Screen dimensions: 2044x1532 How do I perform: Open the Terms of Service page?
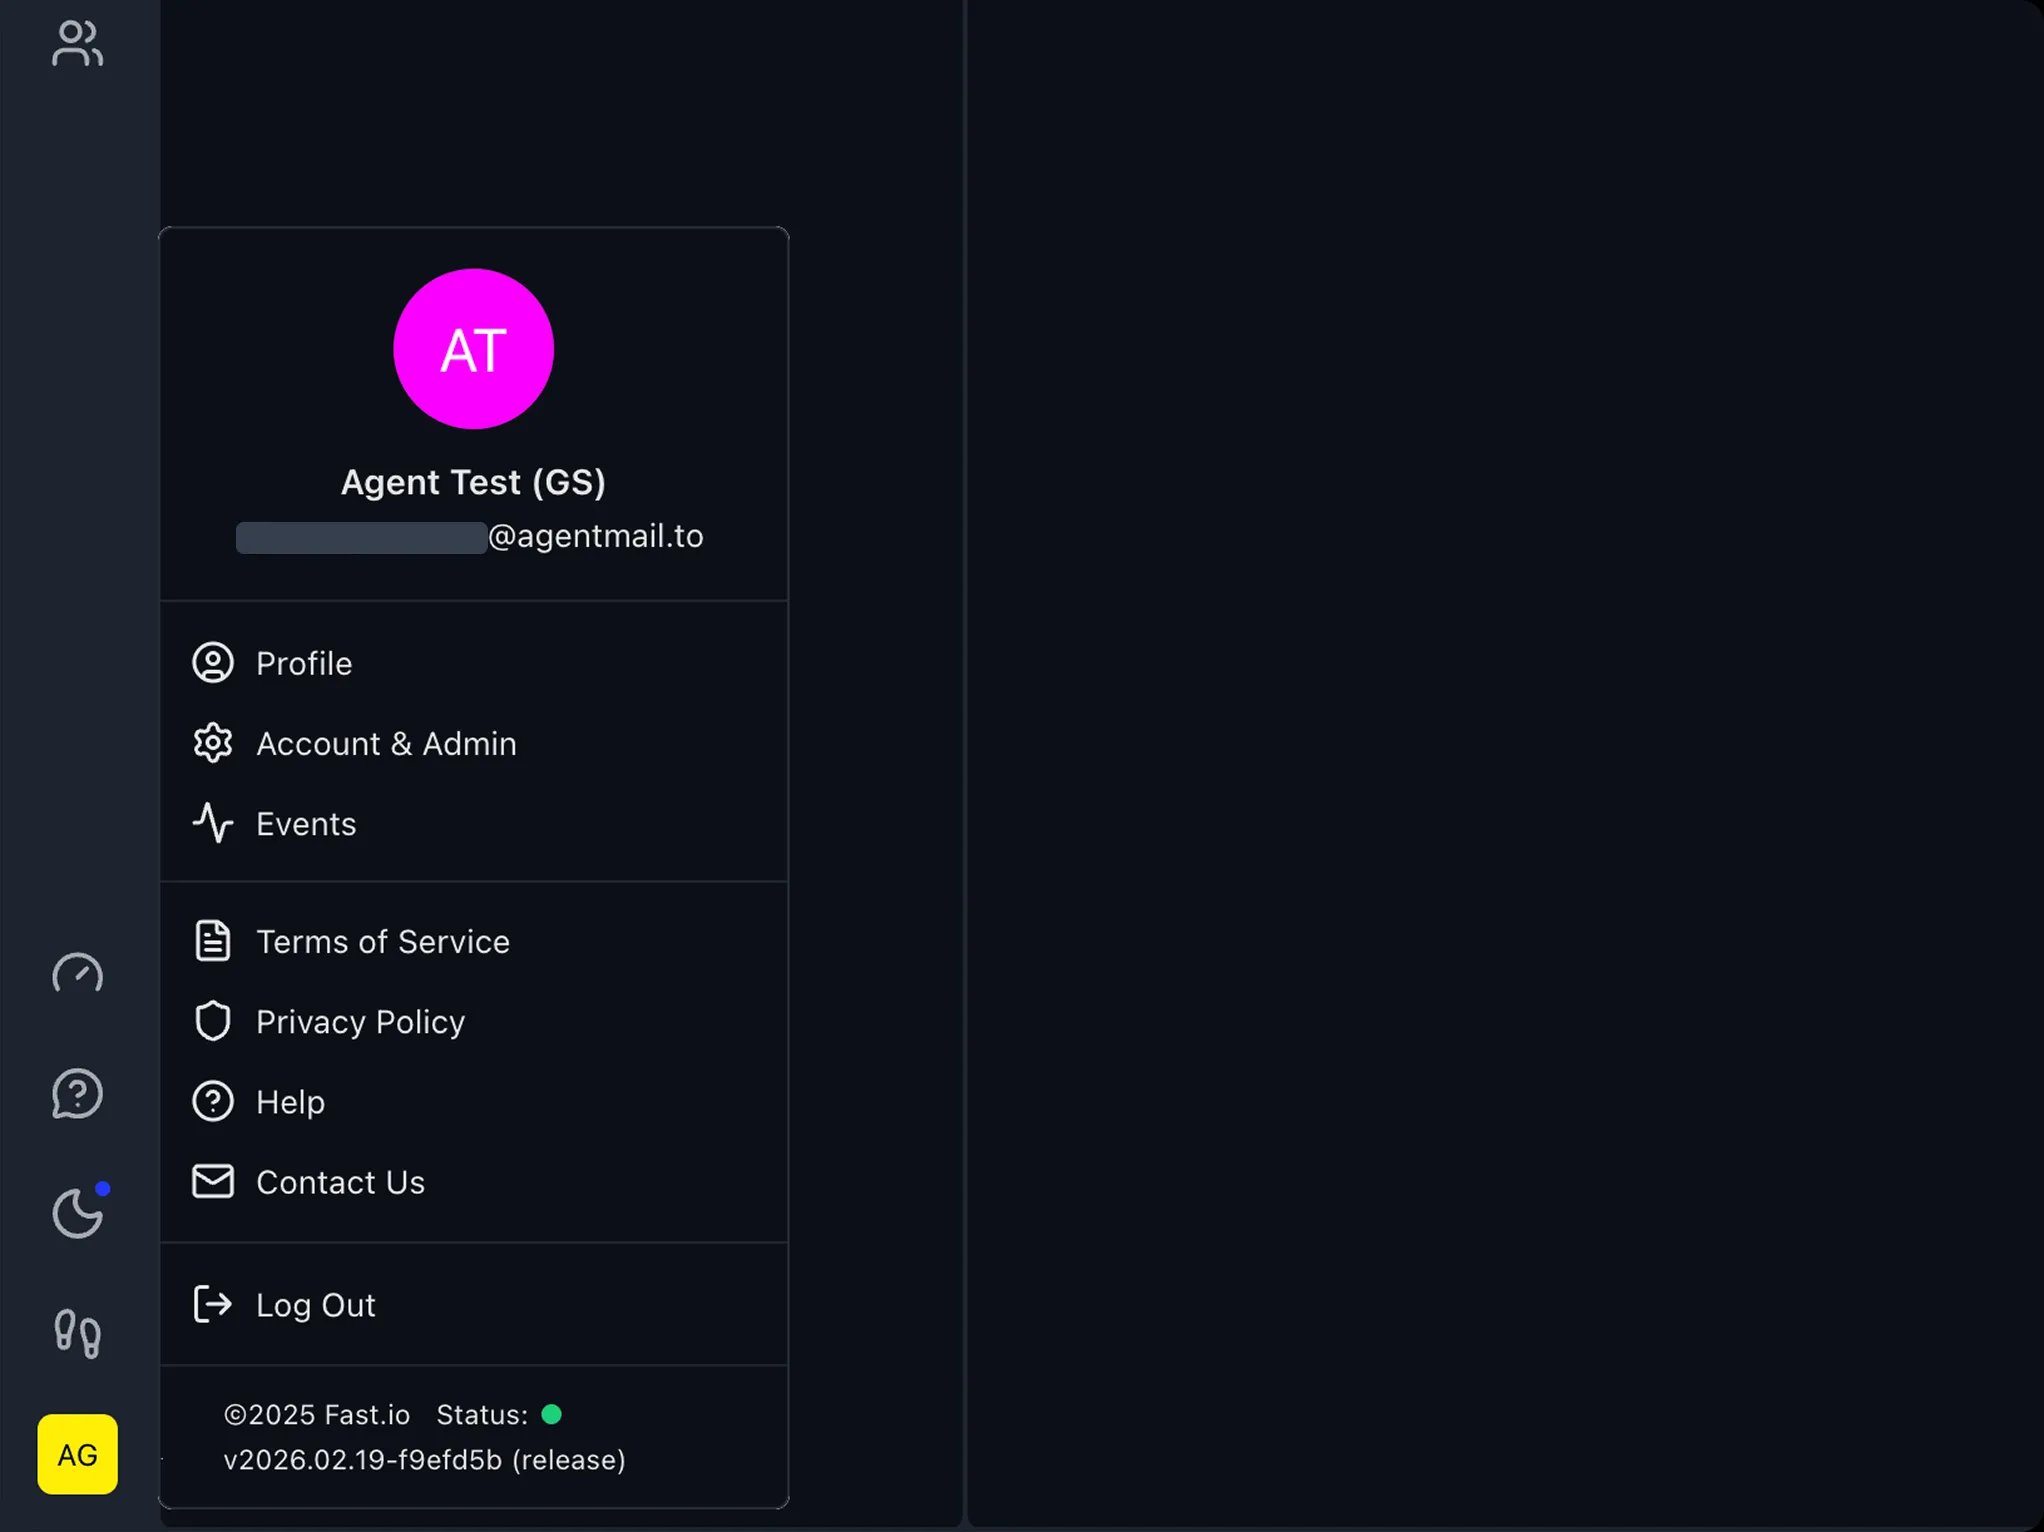pyautogui.click(x=382, y=941)
